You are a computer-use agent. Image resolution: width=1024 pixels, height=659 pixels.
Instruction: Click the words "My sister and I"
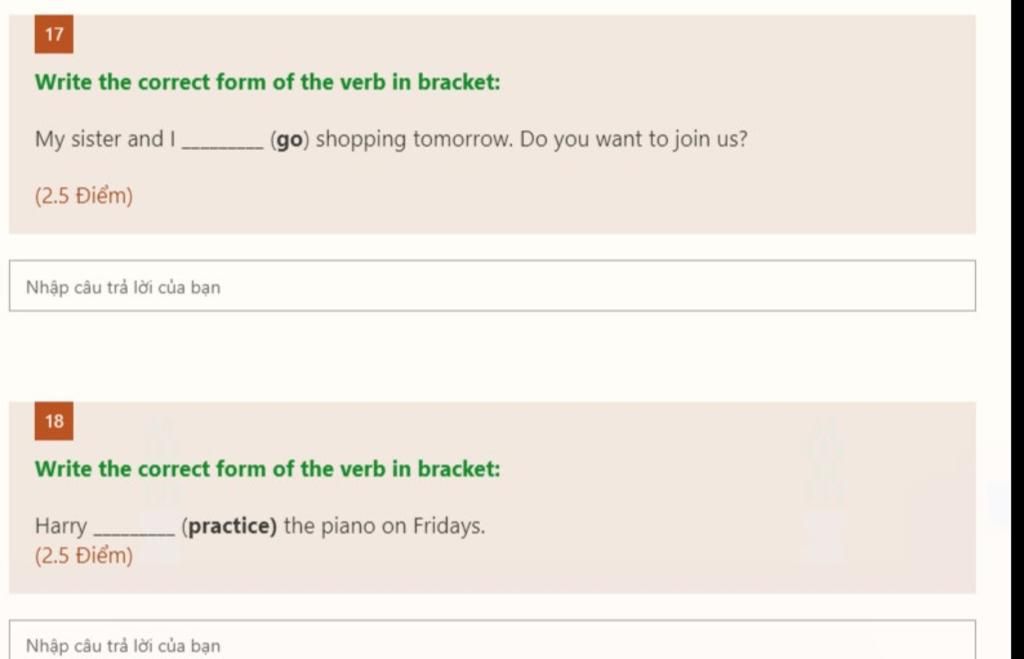coord(105,139)
